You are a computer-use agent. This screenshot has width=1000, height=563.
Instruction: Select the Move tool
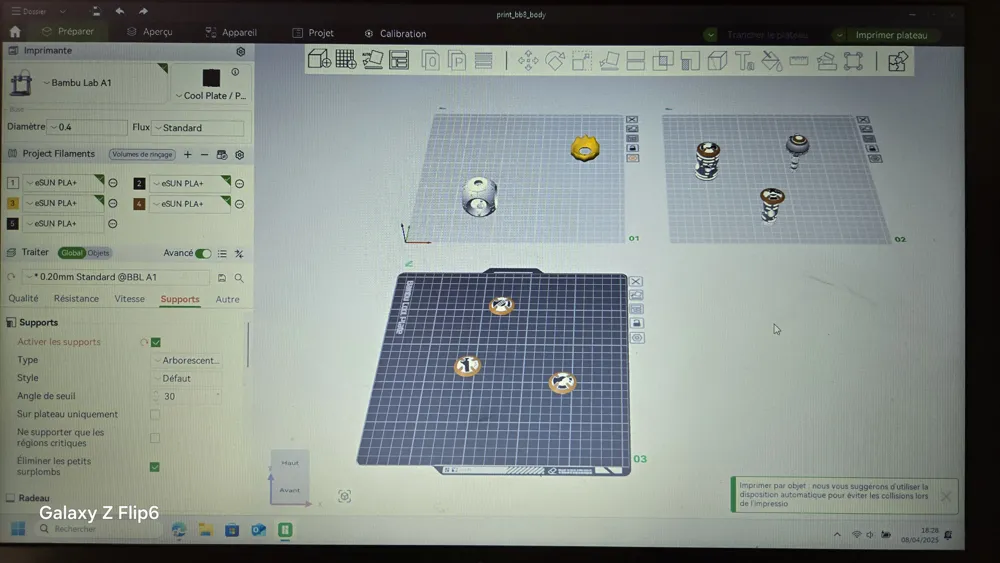coord(528,61)
